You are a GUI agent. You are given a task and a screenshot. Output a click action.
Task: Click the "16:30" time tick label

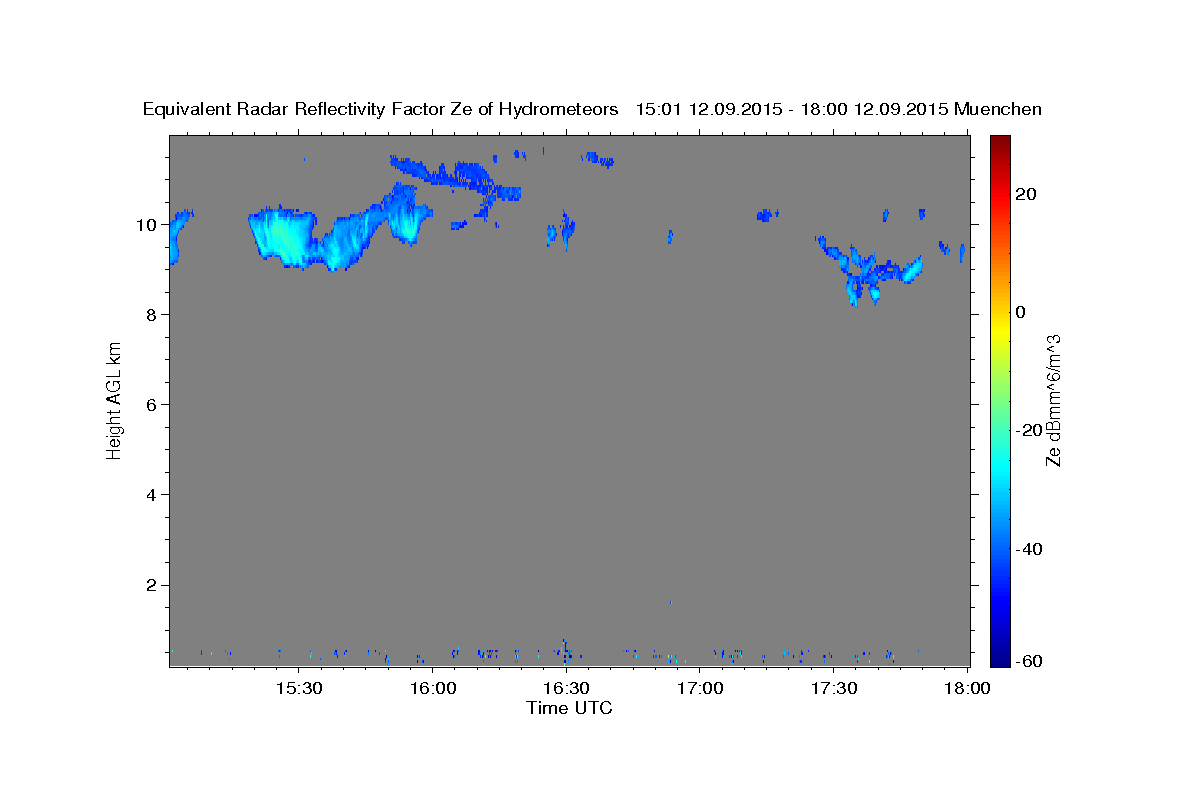click(x=566, y=689)
